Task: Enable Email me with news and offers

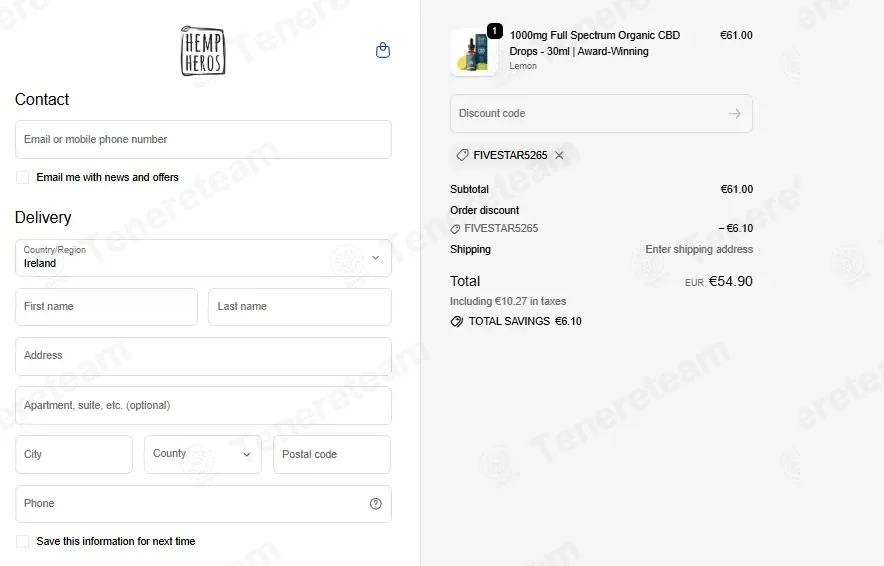Action: [x=23, y=178]
